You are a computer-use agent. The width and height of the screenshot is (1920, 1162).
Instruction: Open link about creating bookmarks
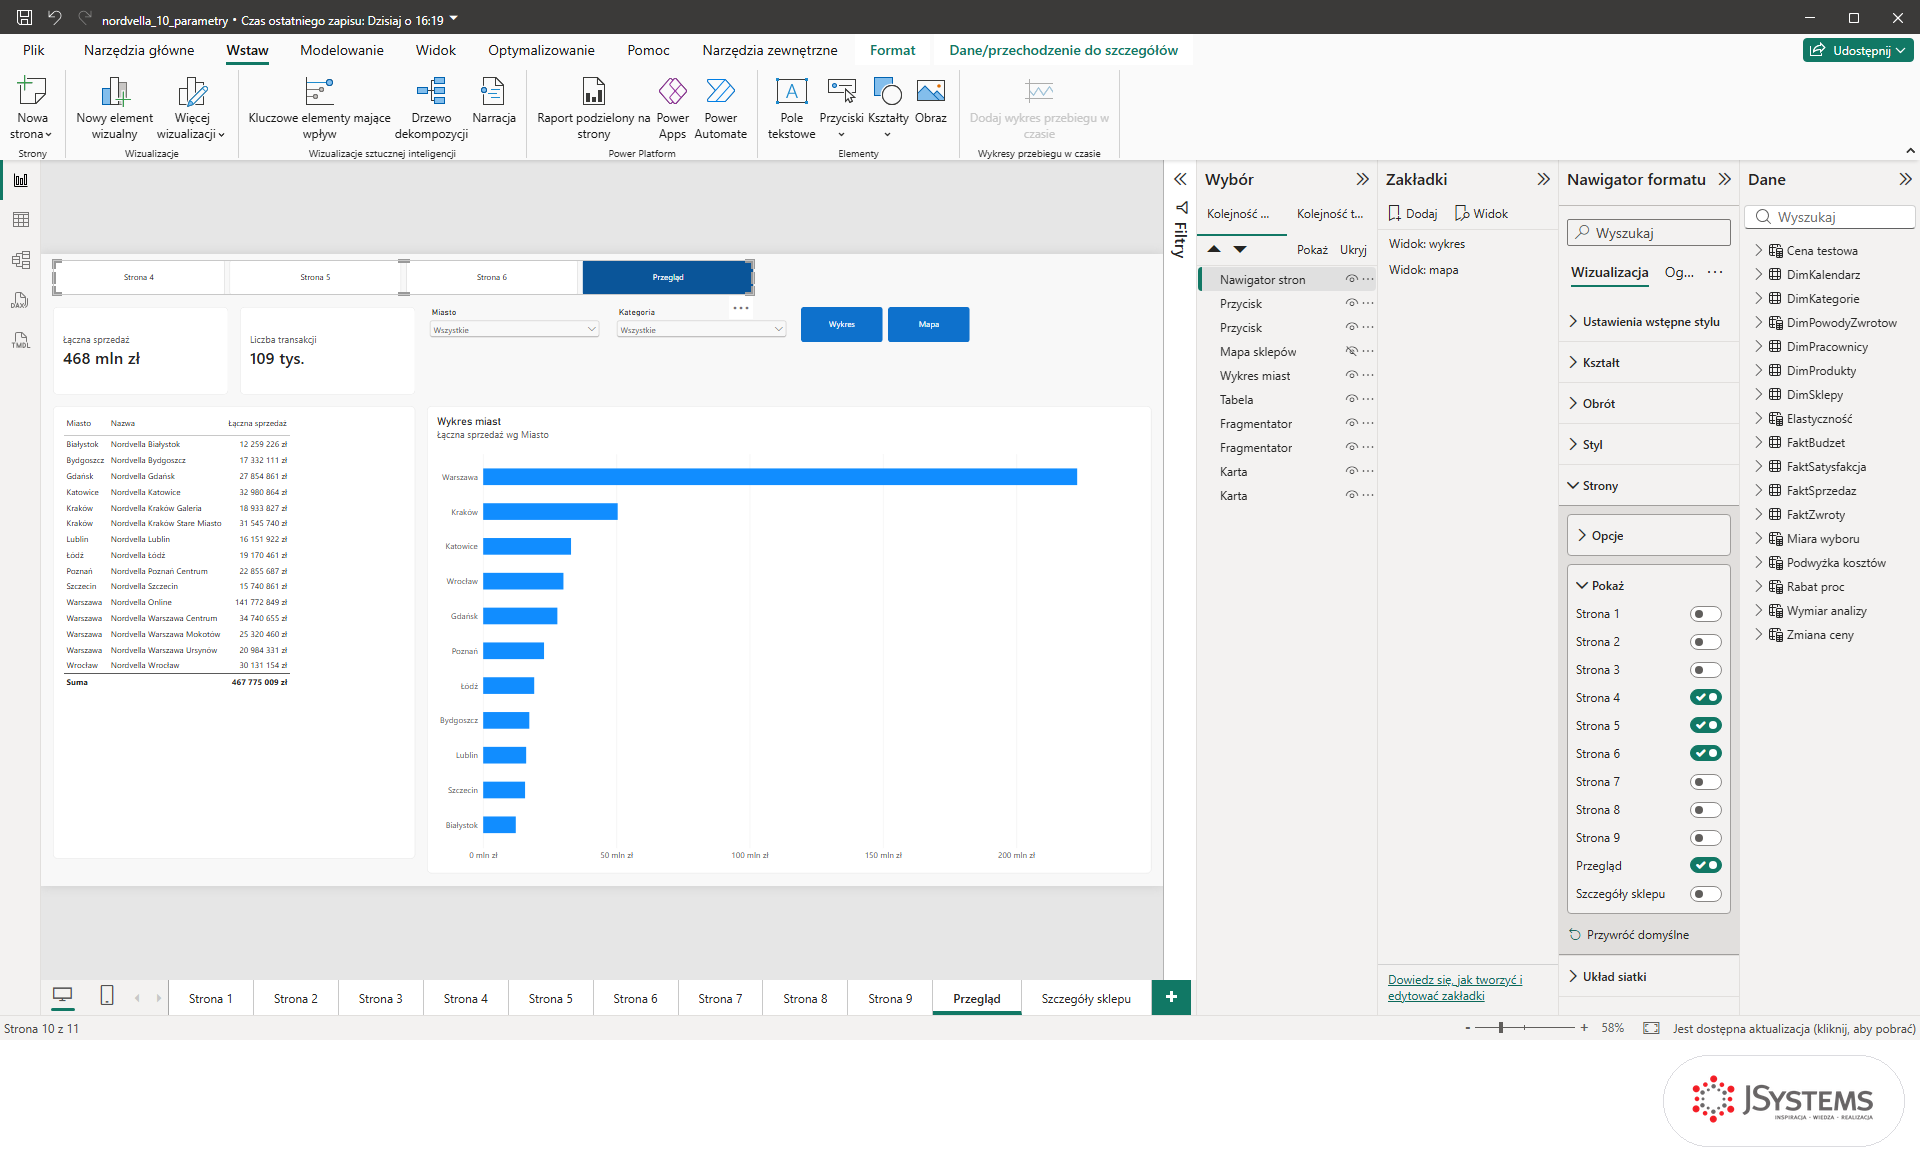tap(1455, 987)
